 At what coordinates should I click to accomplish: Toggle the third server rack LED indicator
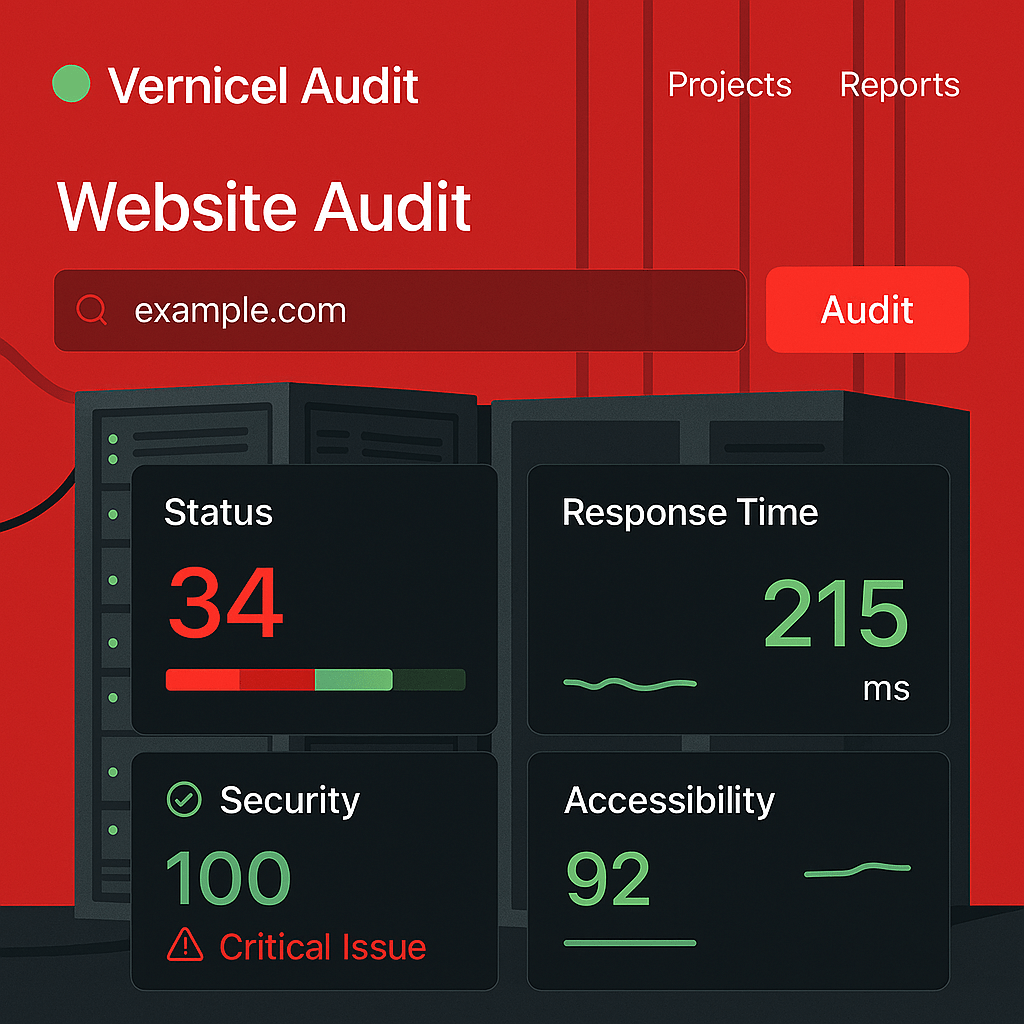112,513
